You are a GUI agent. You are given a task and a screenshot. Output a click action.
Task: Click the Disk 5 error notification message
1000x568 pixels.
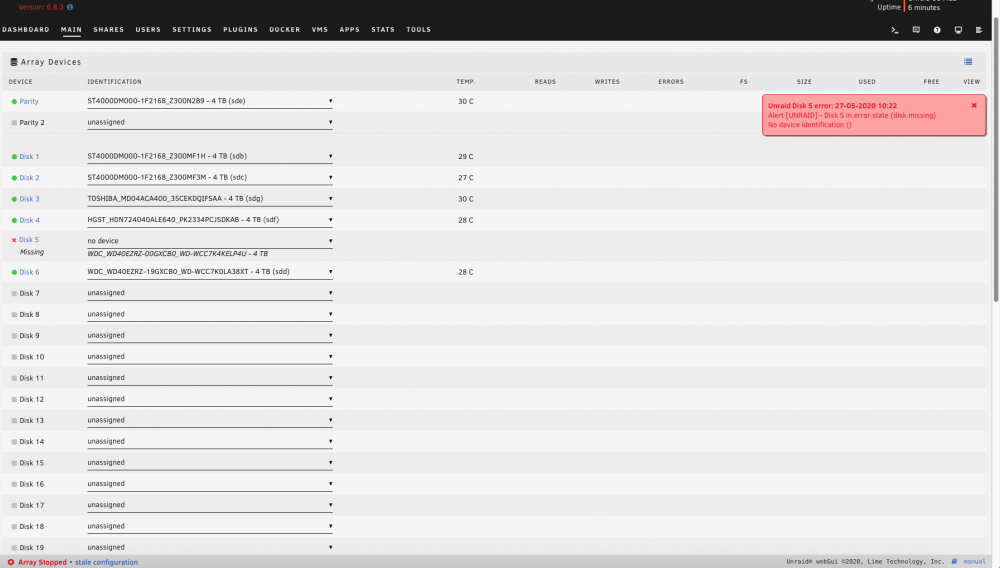coord(874,115)
